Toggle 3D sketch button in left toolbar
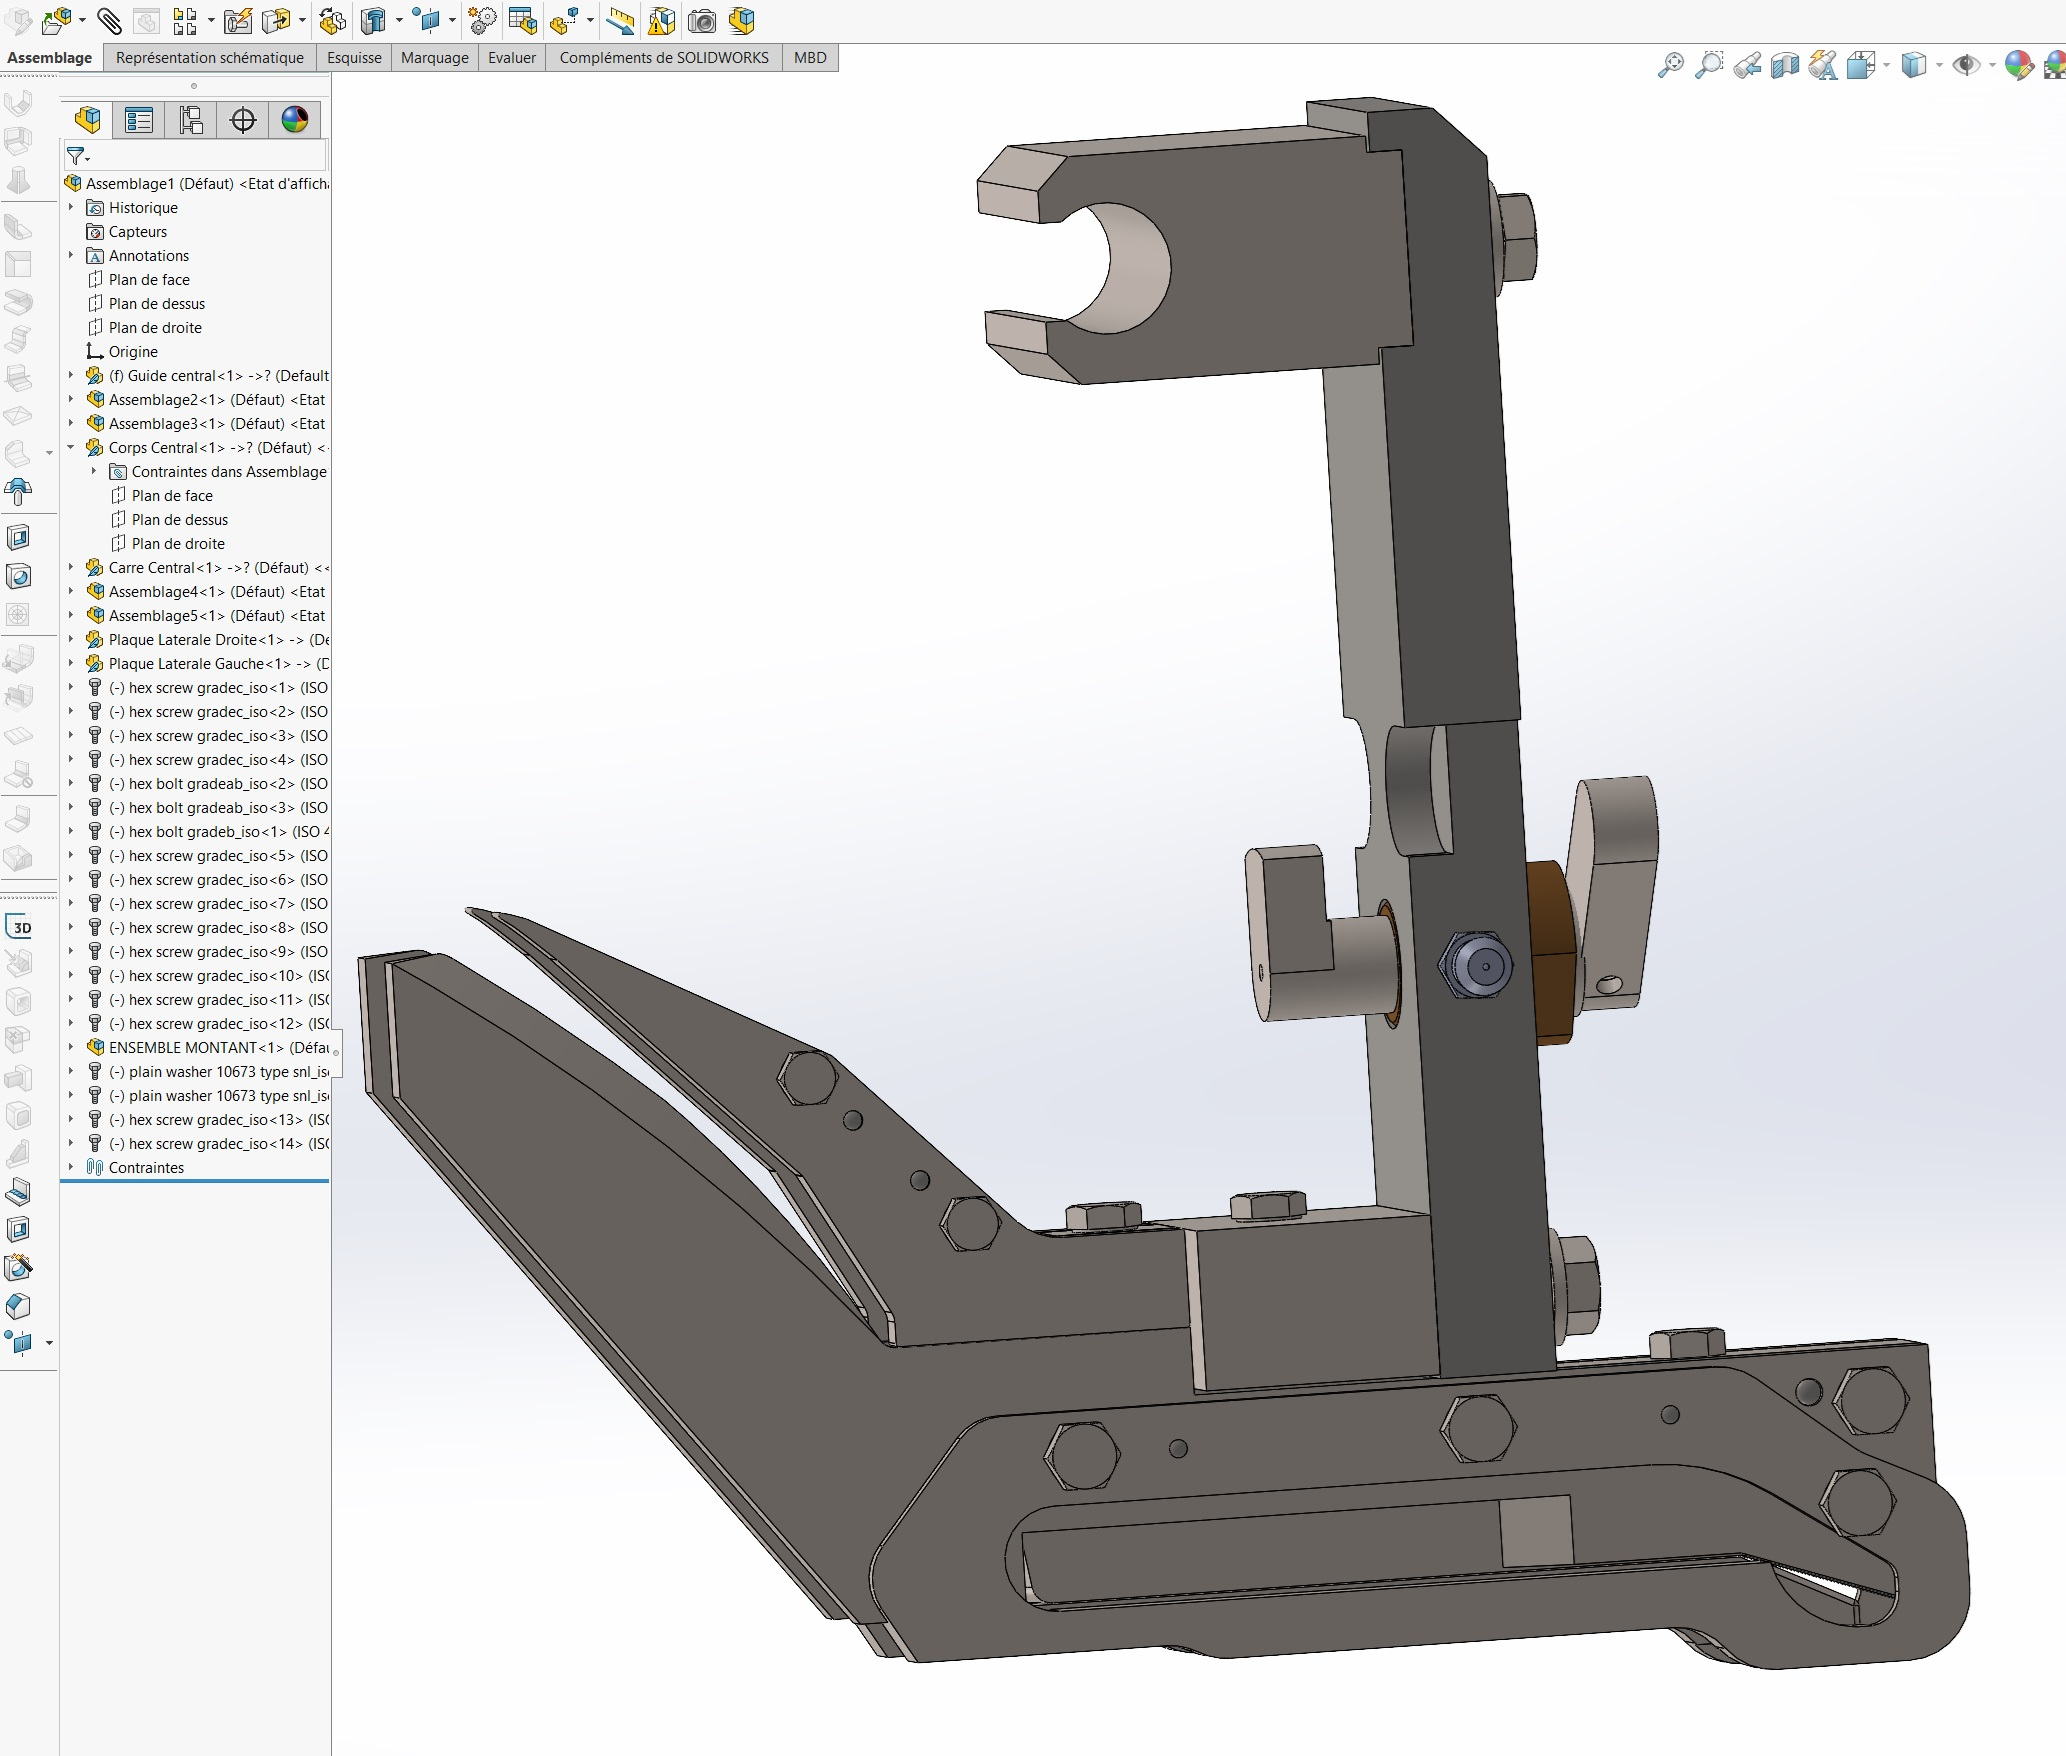Image resolution: width=2066 pixels, height=1756 pixels. (x=19, y=927)
